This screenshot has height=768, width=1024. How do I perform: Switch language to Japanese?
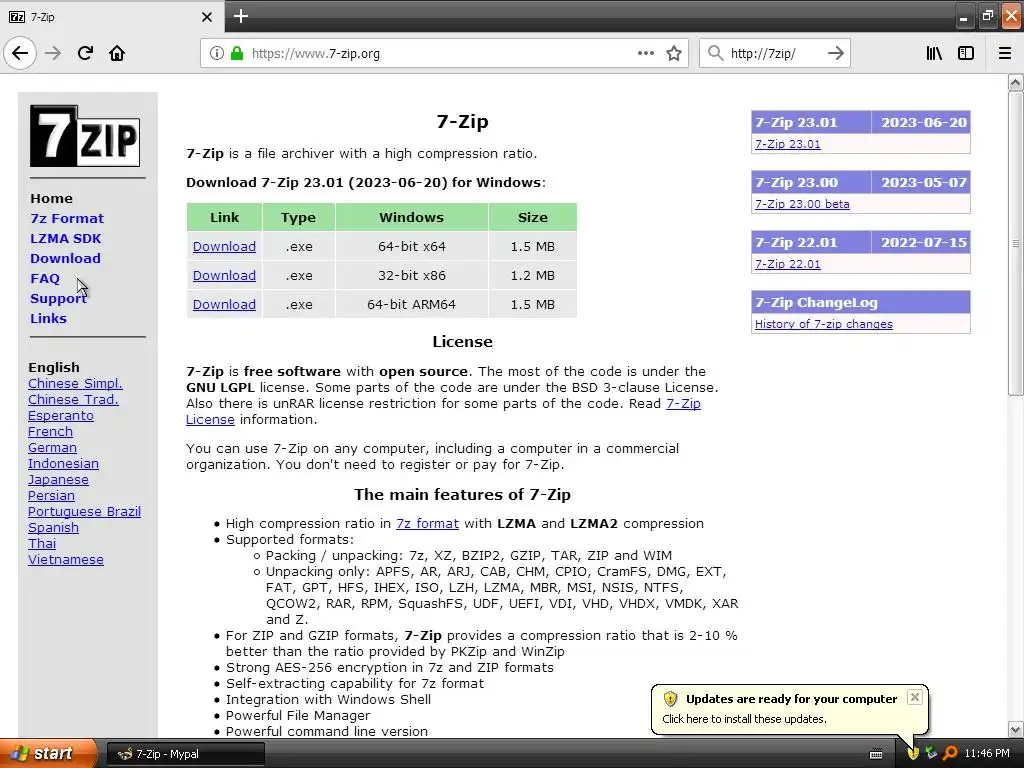point(58,479)
